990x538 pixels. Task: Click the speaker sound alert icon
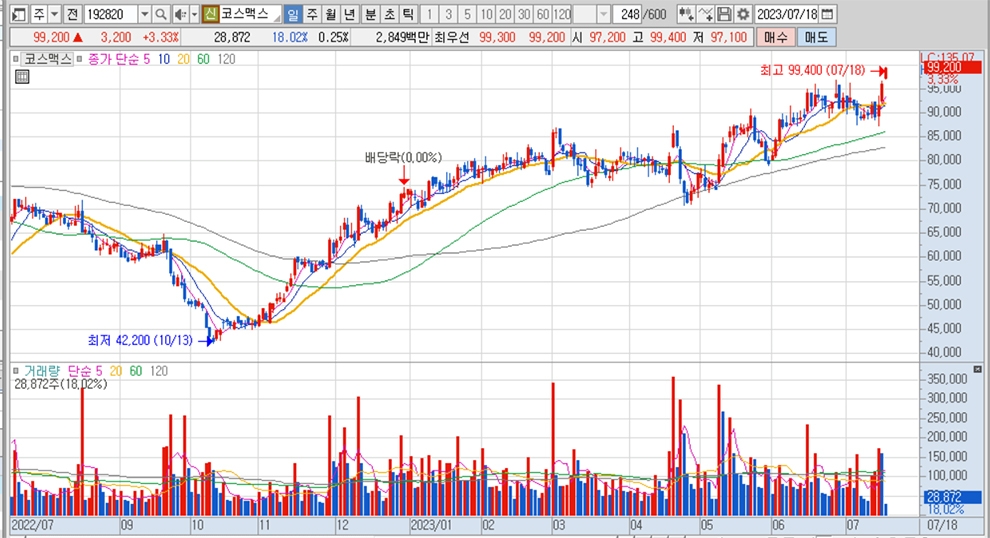click(x=179, y=15)
